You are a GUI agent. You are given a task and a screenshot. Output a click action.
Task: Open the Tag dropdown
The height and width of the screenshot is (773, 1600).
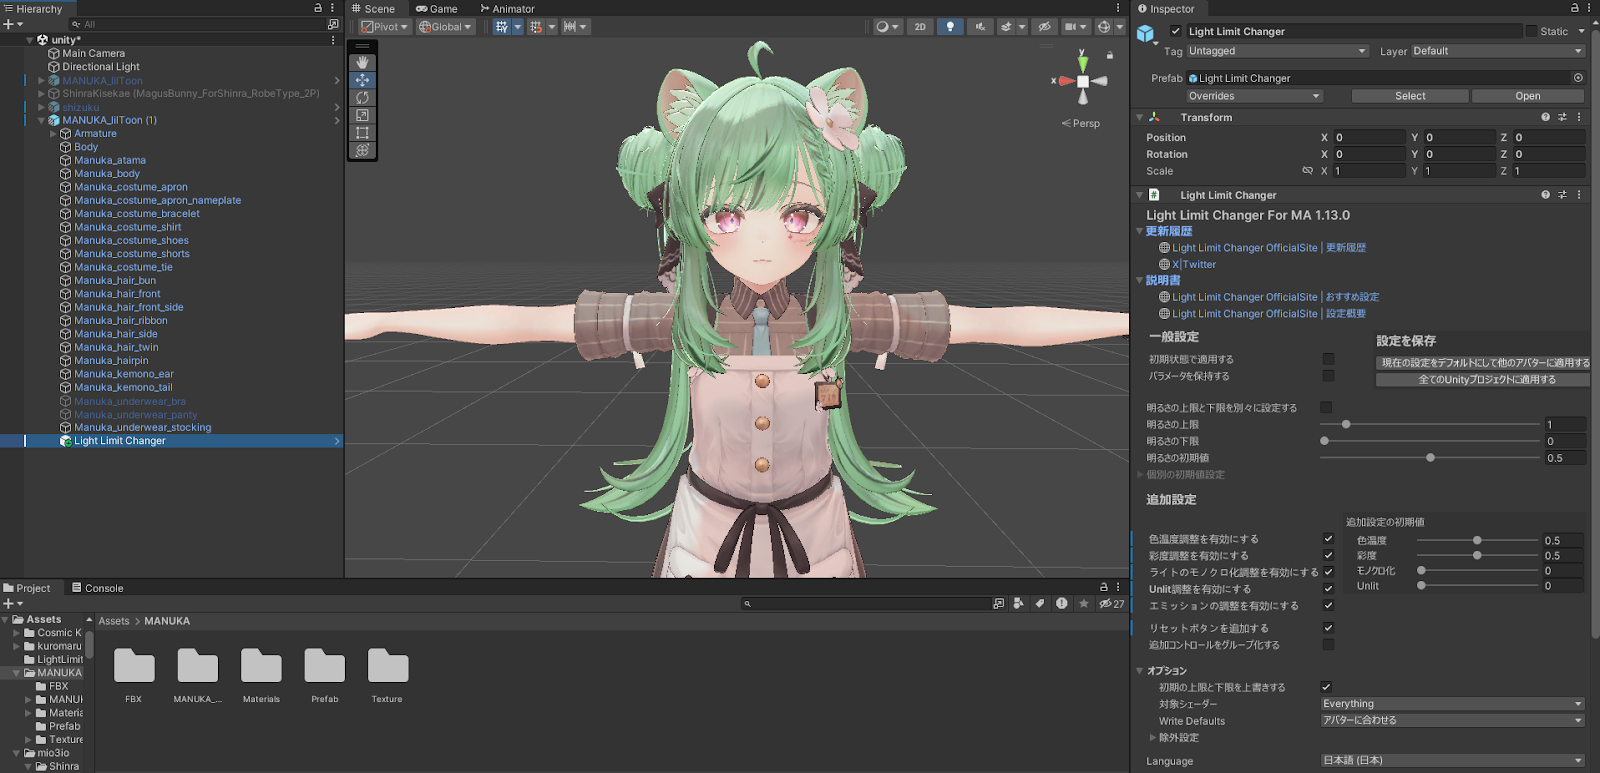pos(1277,51)
